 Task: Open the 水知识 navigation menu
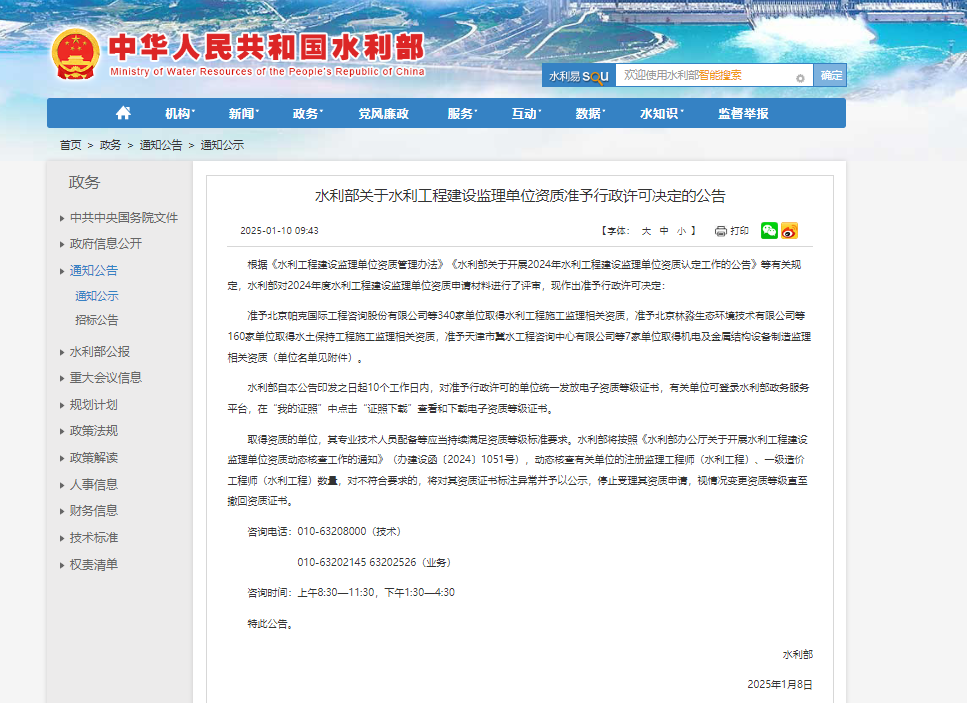click(x=662, y=113)
